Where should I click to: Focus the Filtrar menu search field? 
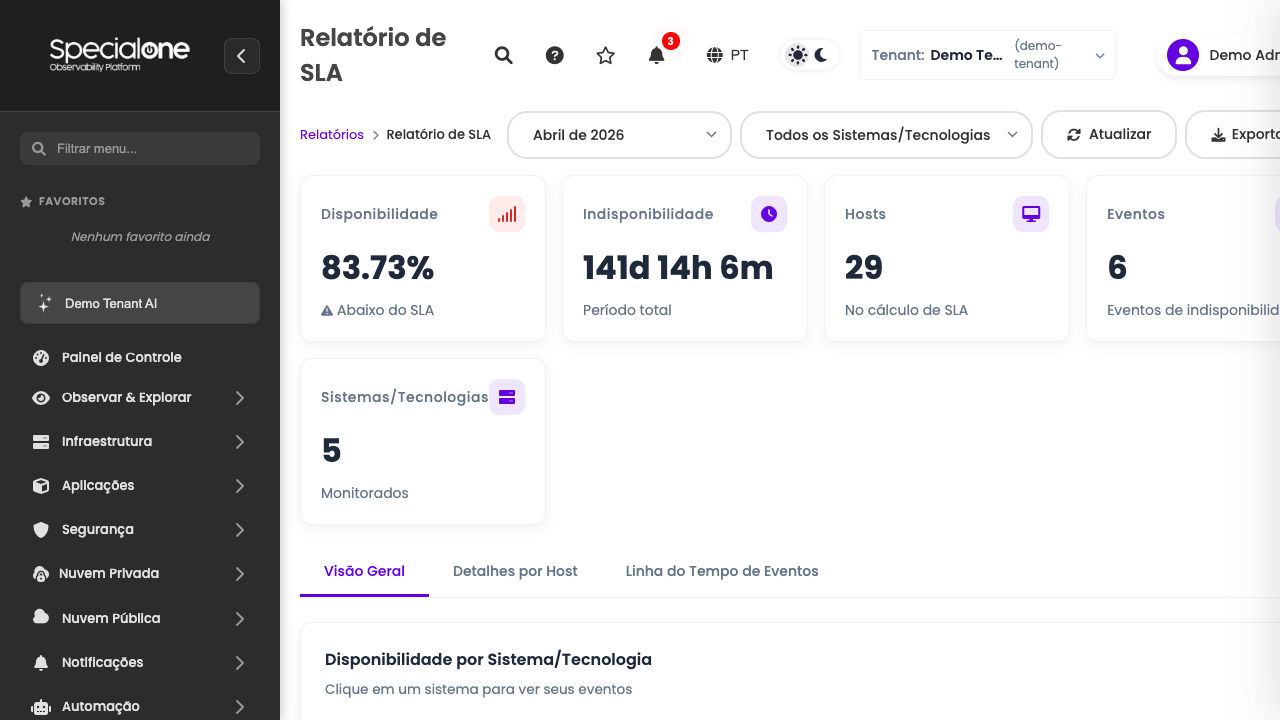[140, 148]
